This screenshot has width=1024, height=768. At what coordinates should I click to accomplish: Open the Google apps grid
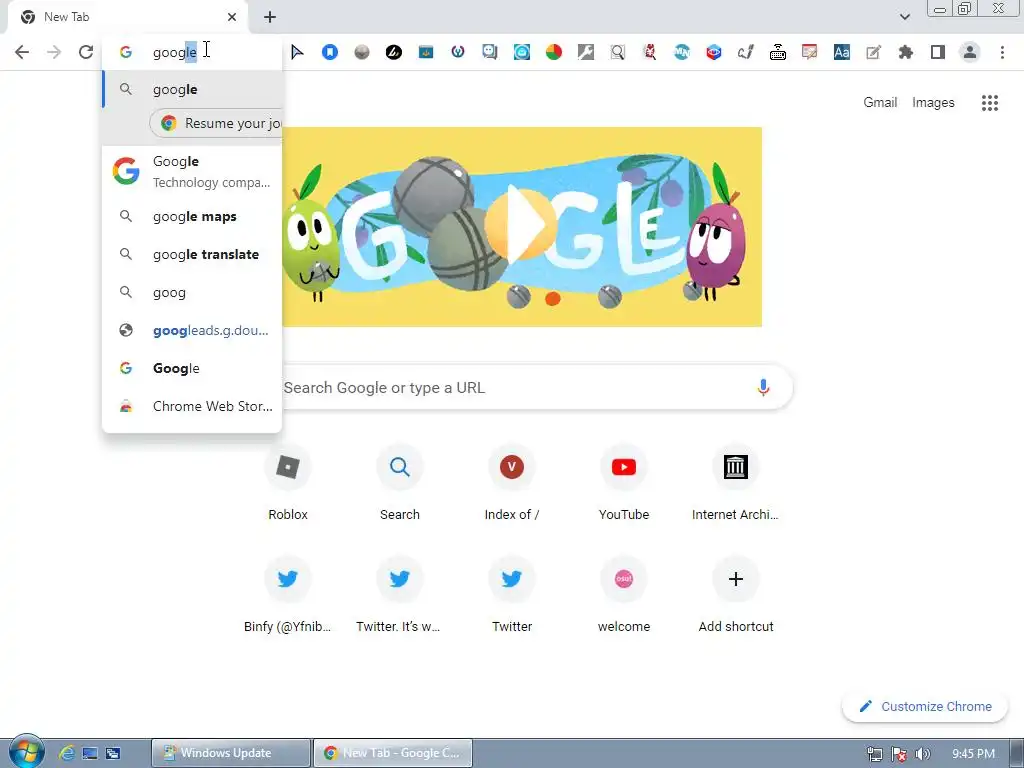click(x=990, y=103)
